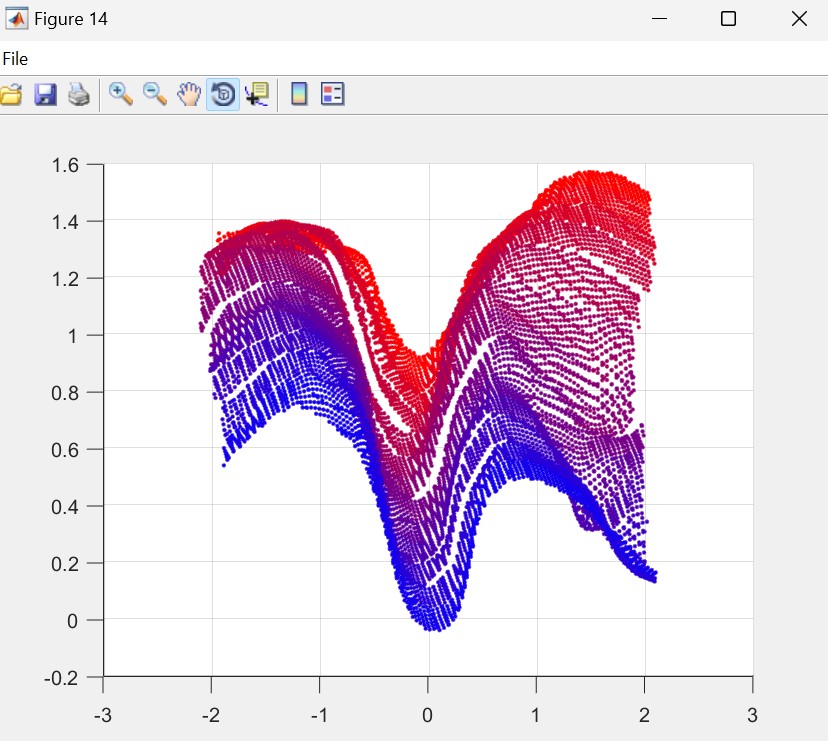Open the File menu
This screenshot has height=741, width=828.
(15, 59)
